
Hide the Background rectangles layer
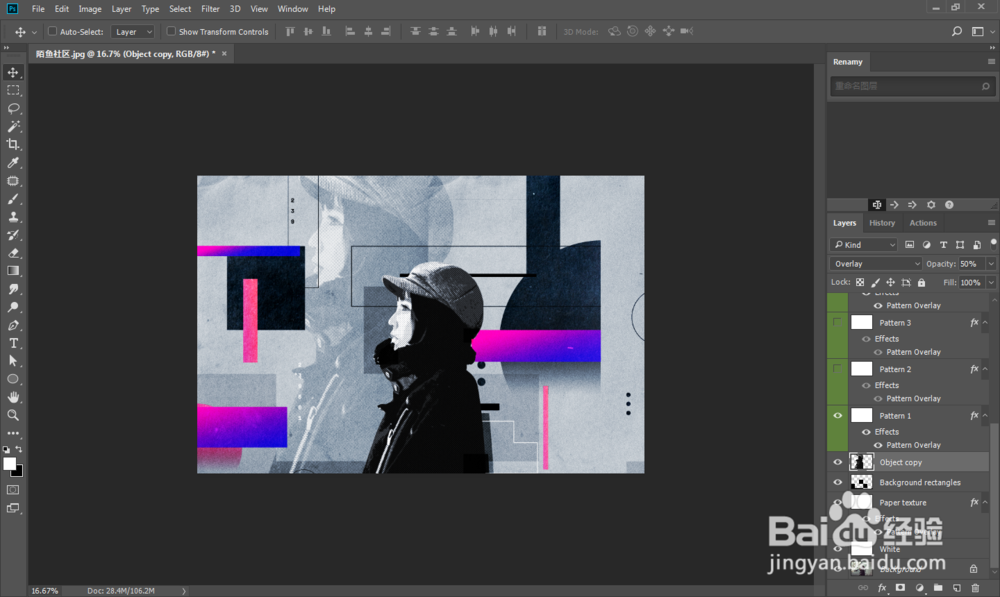coord(837,483)
